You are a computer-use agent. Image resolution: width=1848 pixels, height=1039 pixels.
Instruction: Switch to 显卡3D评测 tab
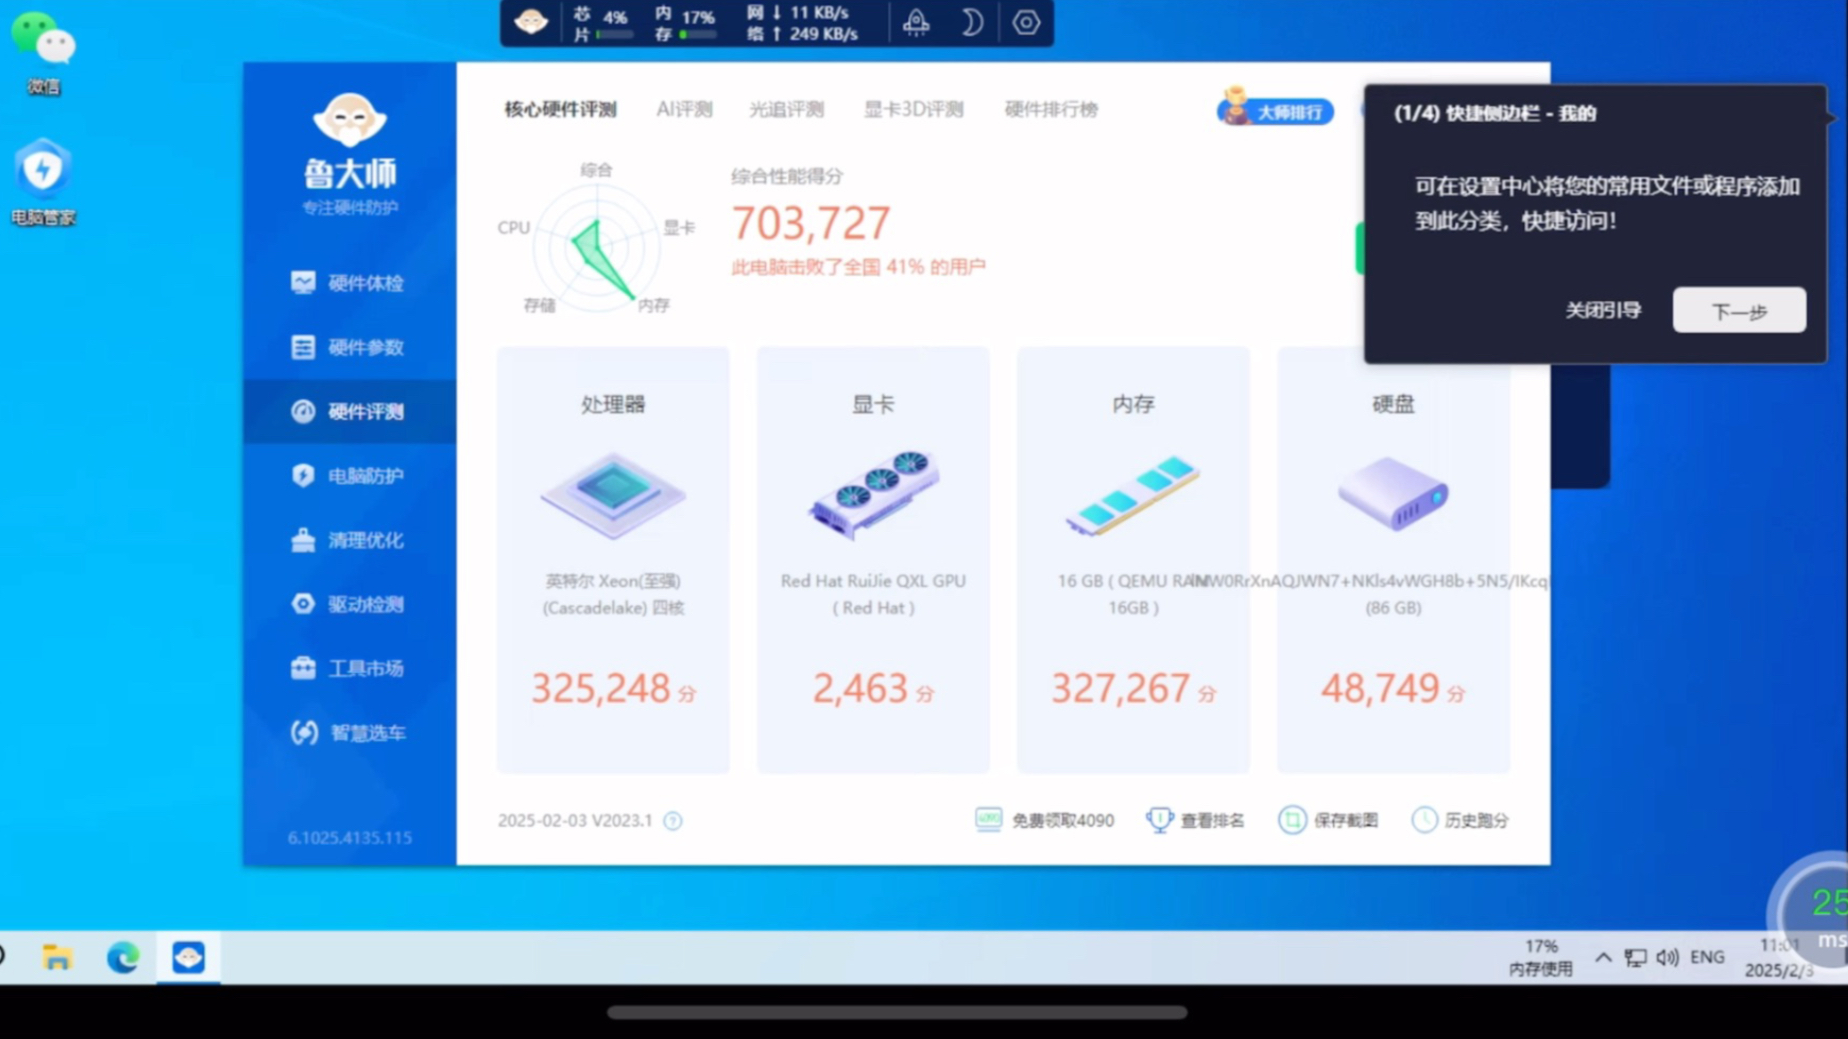[x=913, y=109]
